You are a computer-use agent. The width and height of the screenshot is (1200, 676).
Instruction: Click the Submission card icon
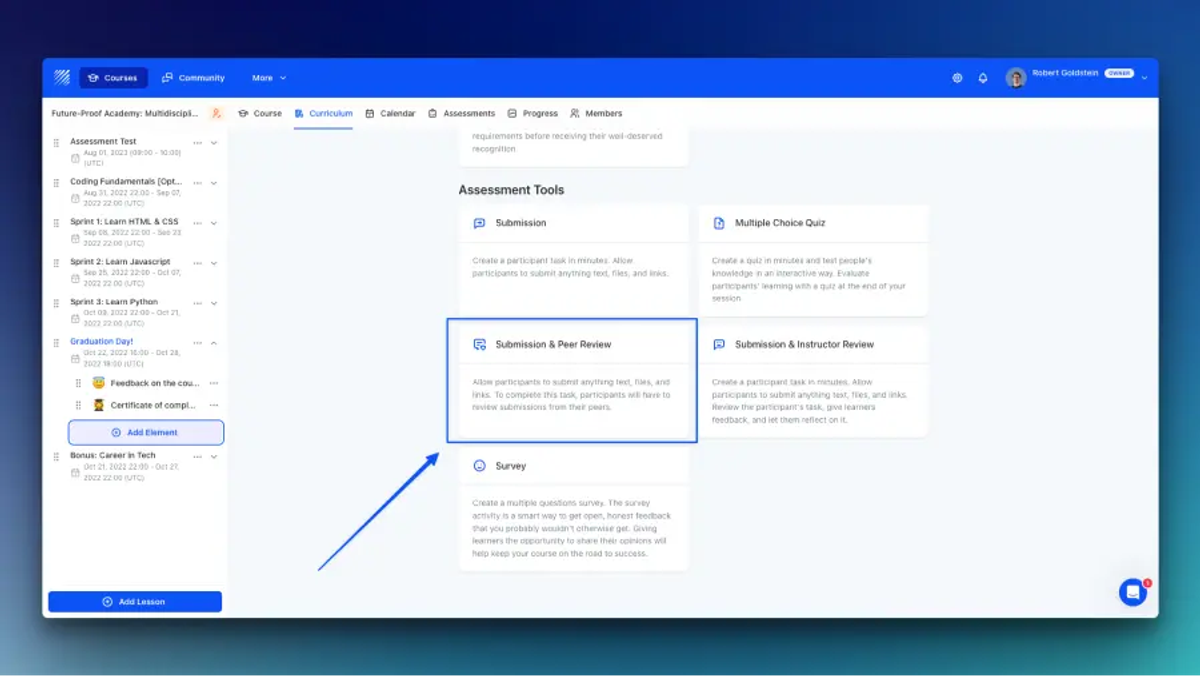pyautogui.click(x=479, y=223)
